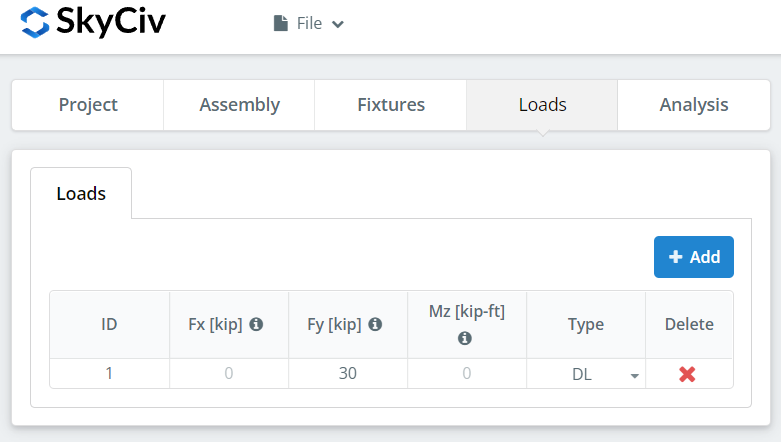Select the Analysis tab
Screen dimensions: 781x442
pyautogui.click(x=693, y=105)
